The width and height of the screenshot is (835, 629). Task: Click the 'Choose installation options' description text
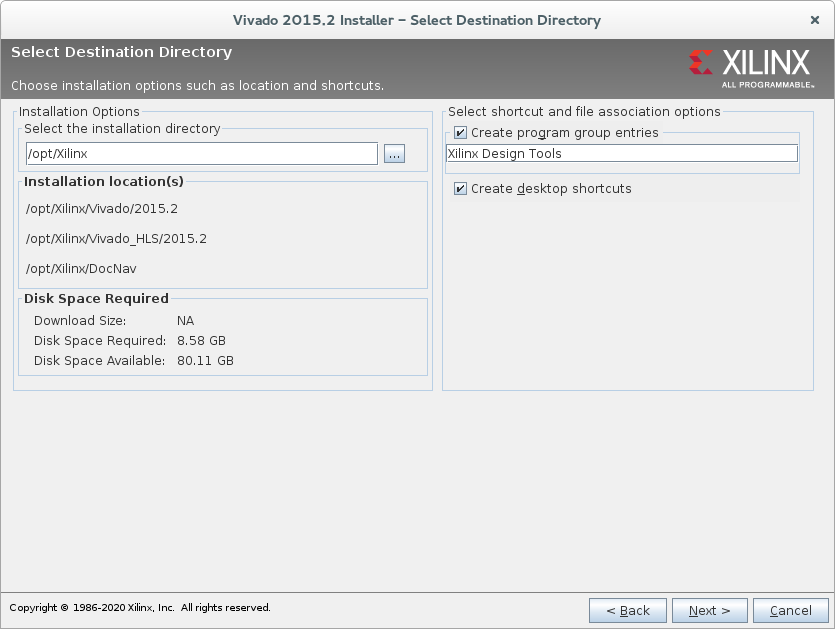198,86
